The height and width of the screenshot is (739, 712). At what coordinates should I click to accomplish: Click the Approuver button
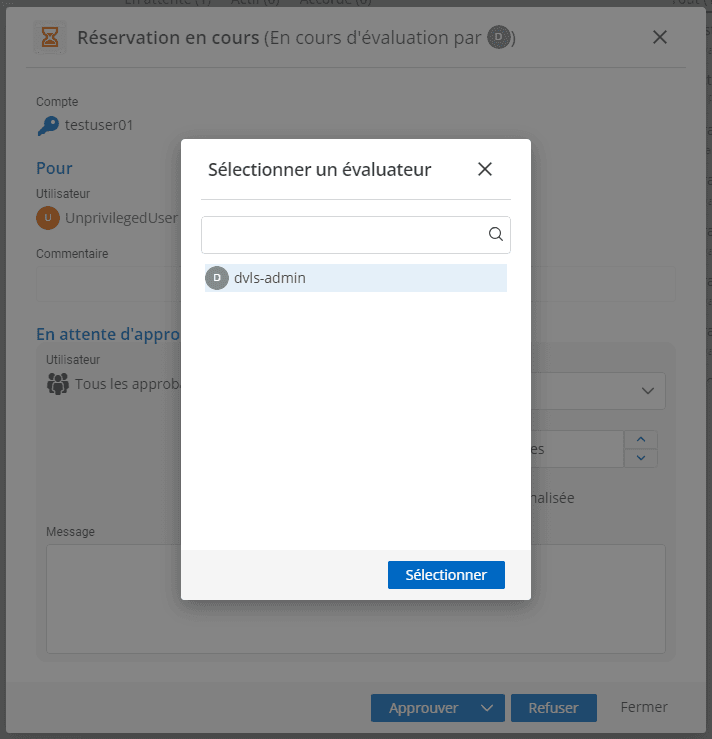(423, 708)
